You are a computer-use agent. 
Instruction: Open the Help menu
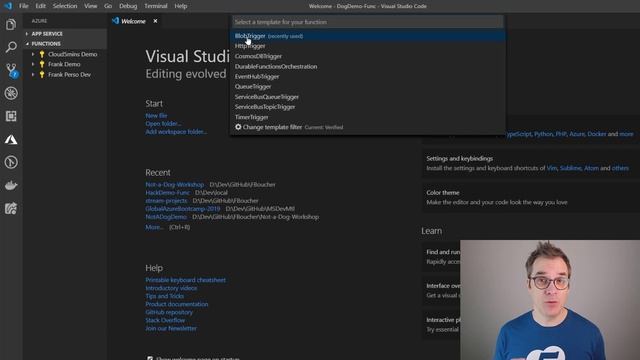pos(181,6)
